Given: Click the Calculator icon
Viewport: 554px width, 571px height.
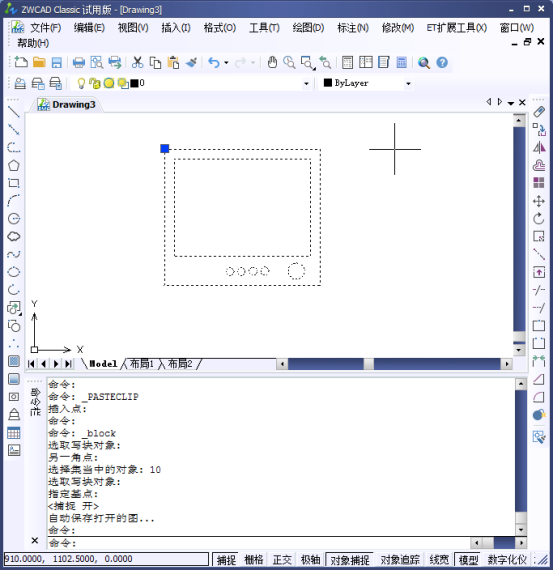Looking at the screenshot, I should [x=401, y=62].
